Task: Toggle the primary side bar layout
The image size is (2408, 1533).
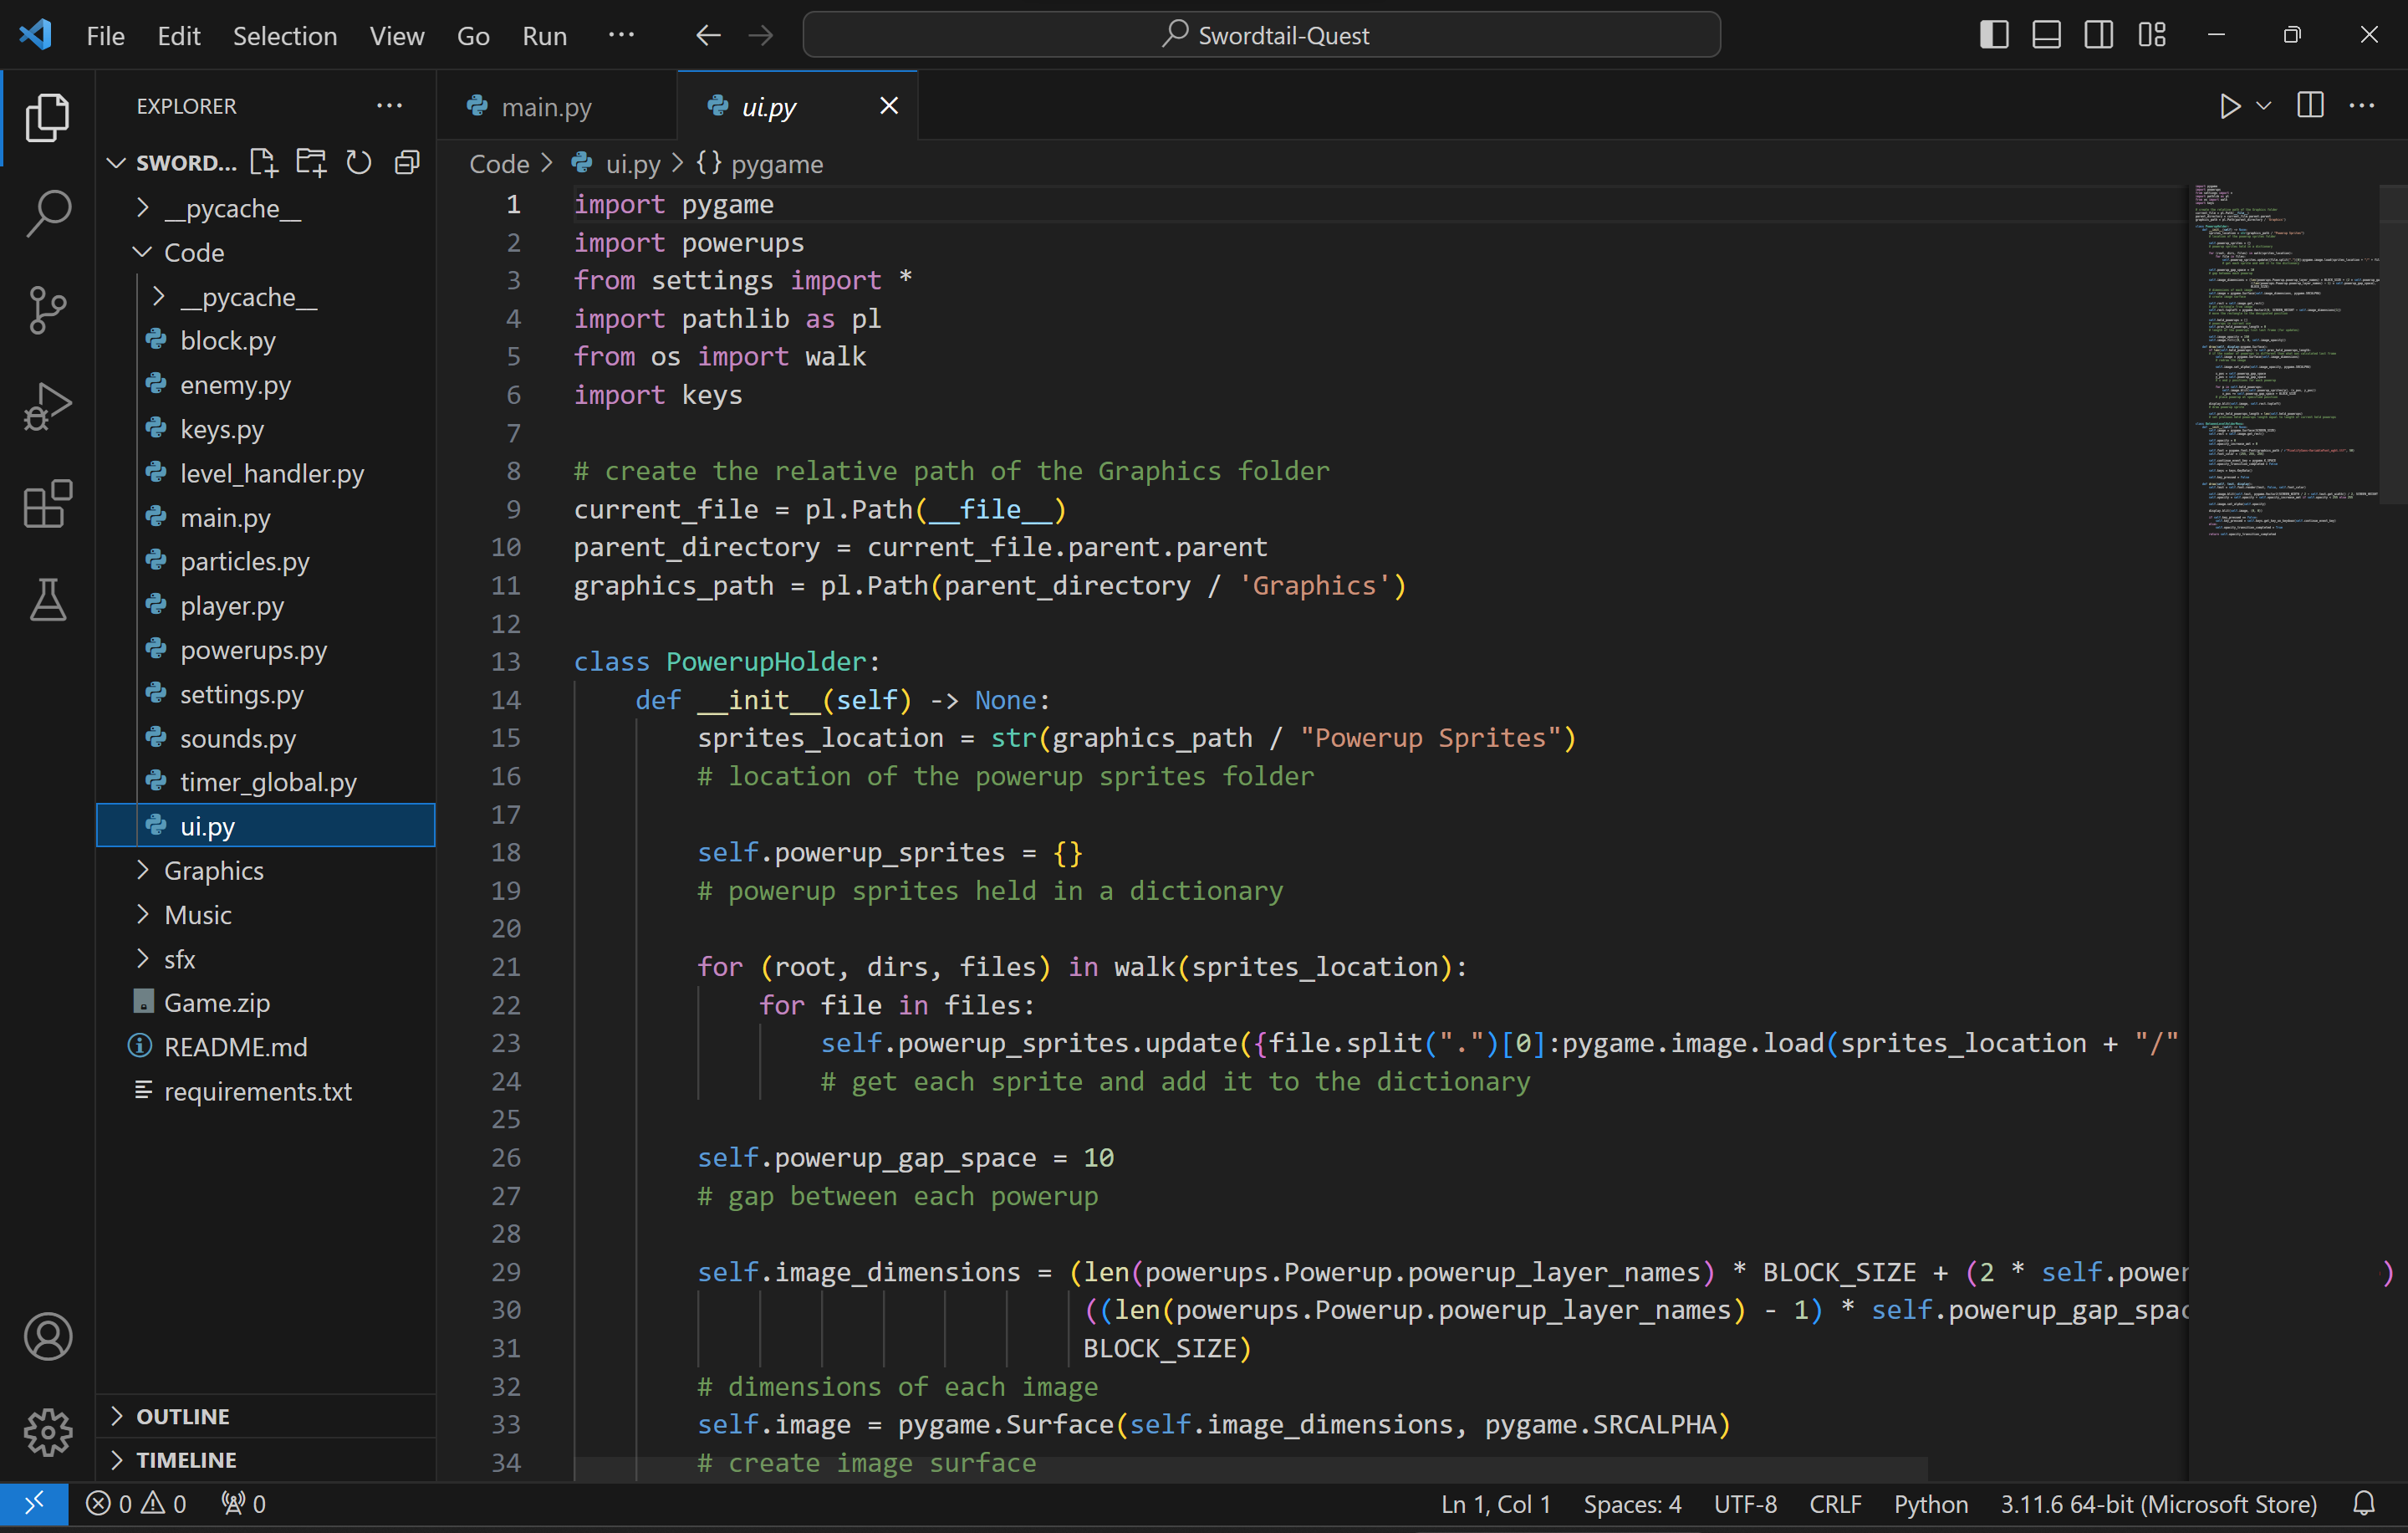Action: (1993, 35)
